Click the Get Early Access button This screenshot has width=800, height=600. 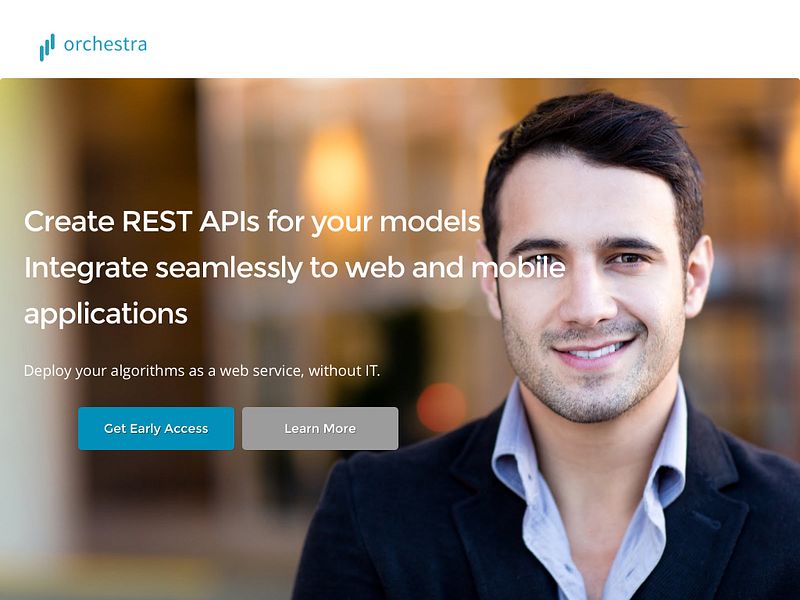[x=156, y=429]
